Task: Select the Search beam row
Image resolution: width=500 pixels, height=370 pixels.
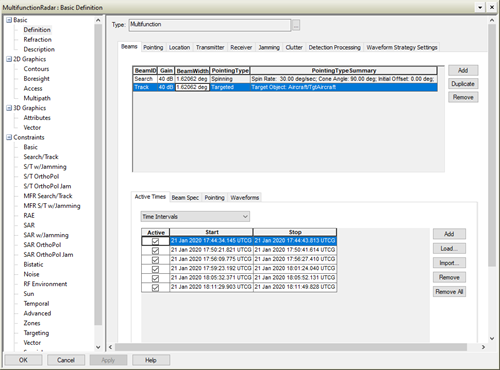Action: click(285, 79)
